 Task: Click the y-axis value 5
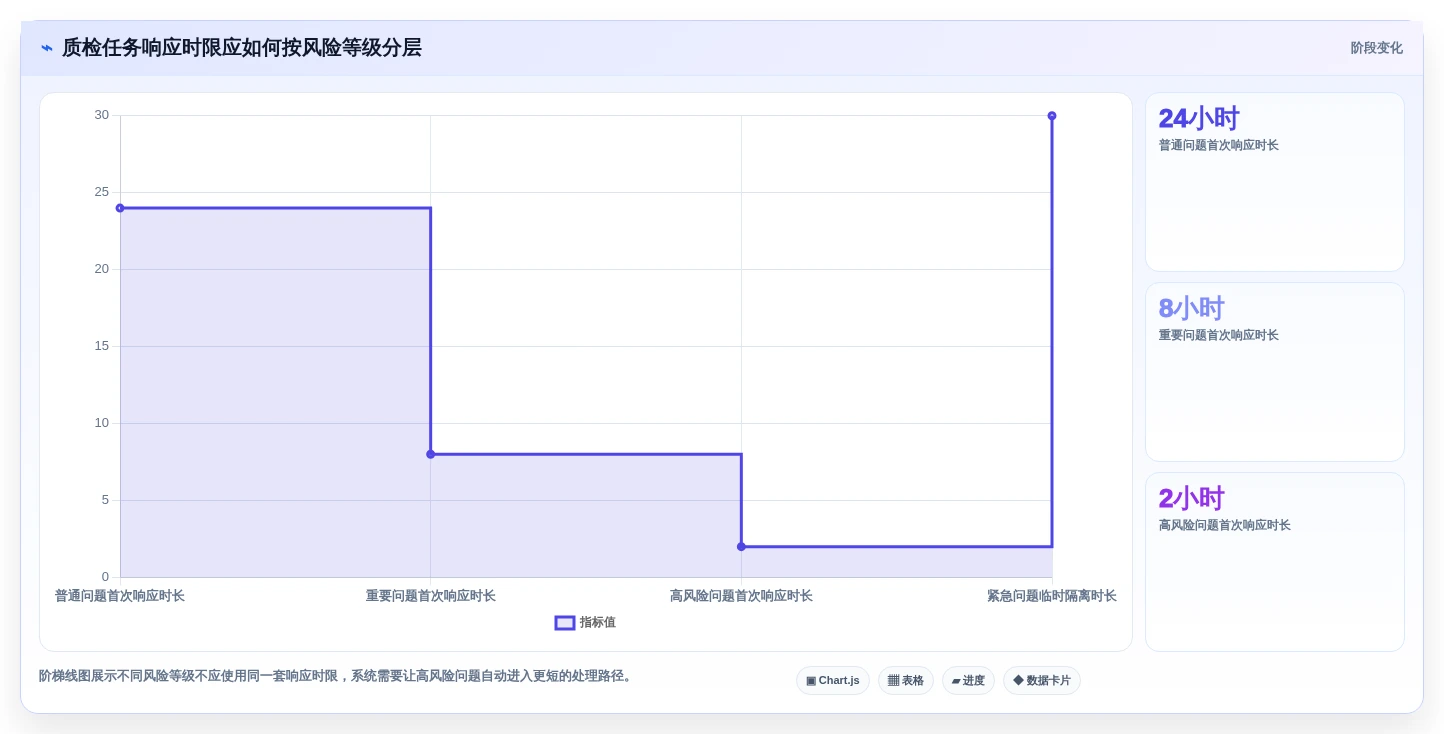105,500
